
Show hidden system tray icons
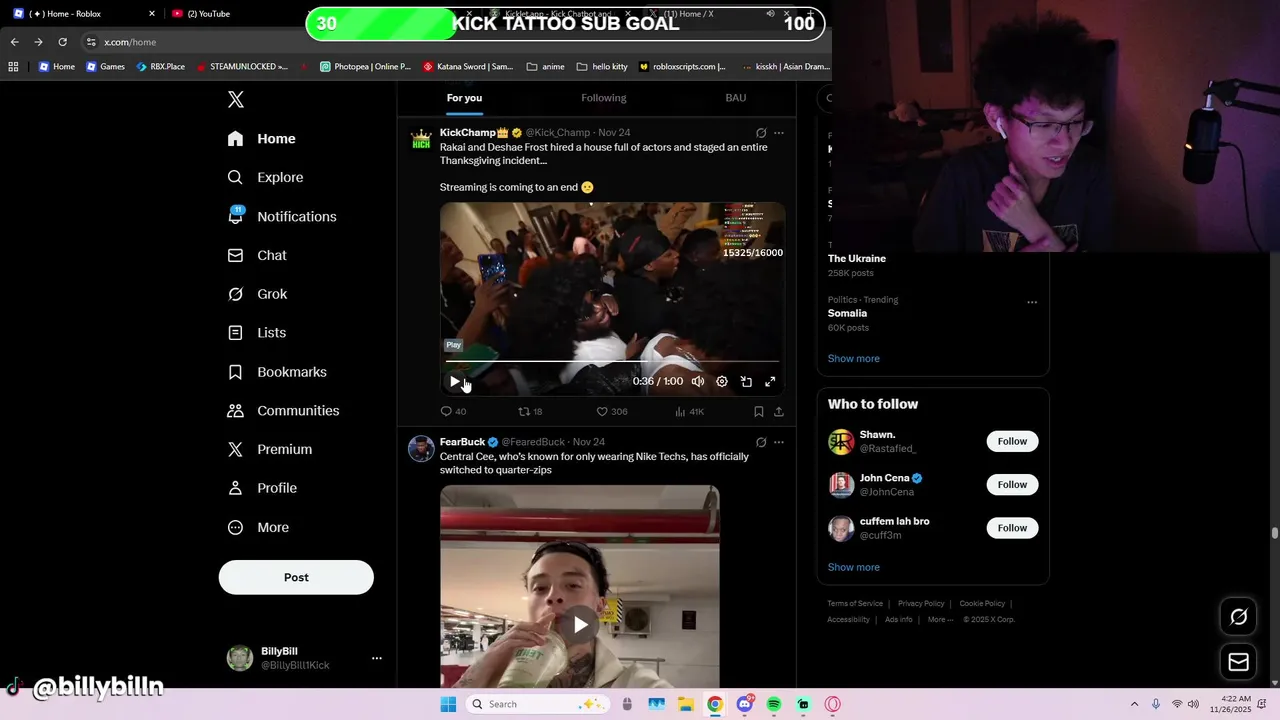click(1134, 704)
